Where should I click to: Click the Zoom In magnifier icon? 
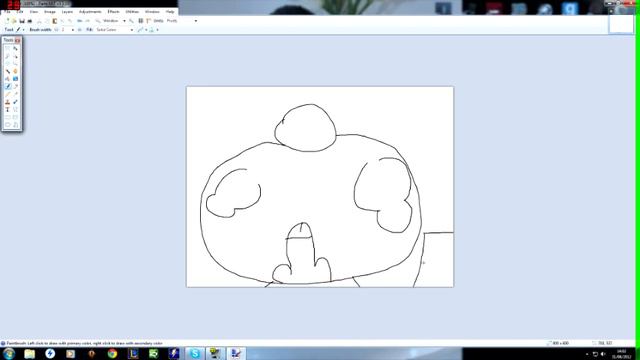coord(131,21)
